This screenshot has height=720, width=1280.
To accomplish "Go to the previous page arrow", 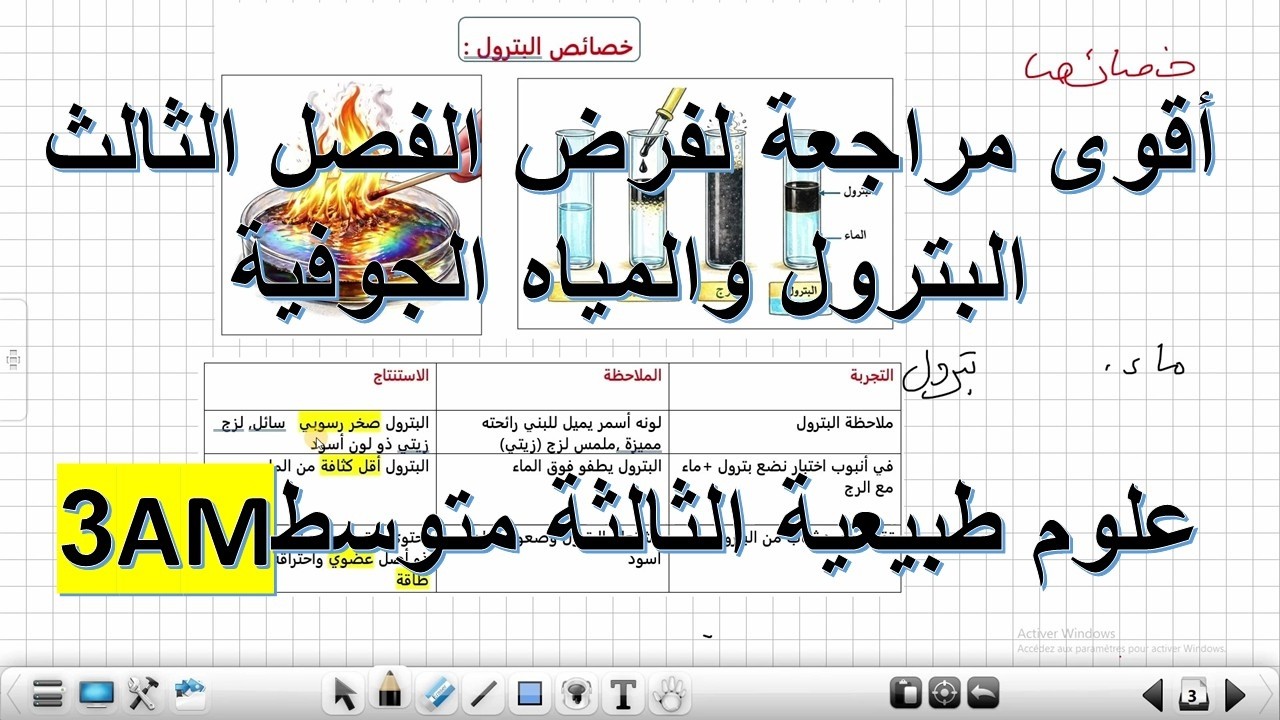I will pos(1153,694).
